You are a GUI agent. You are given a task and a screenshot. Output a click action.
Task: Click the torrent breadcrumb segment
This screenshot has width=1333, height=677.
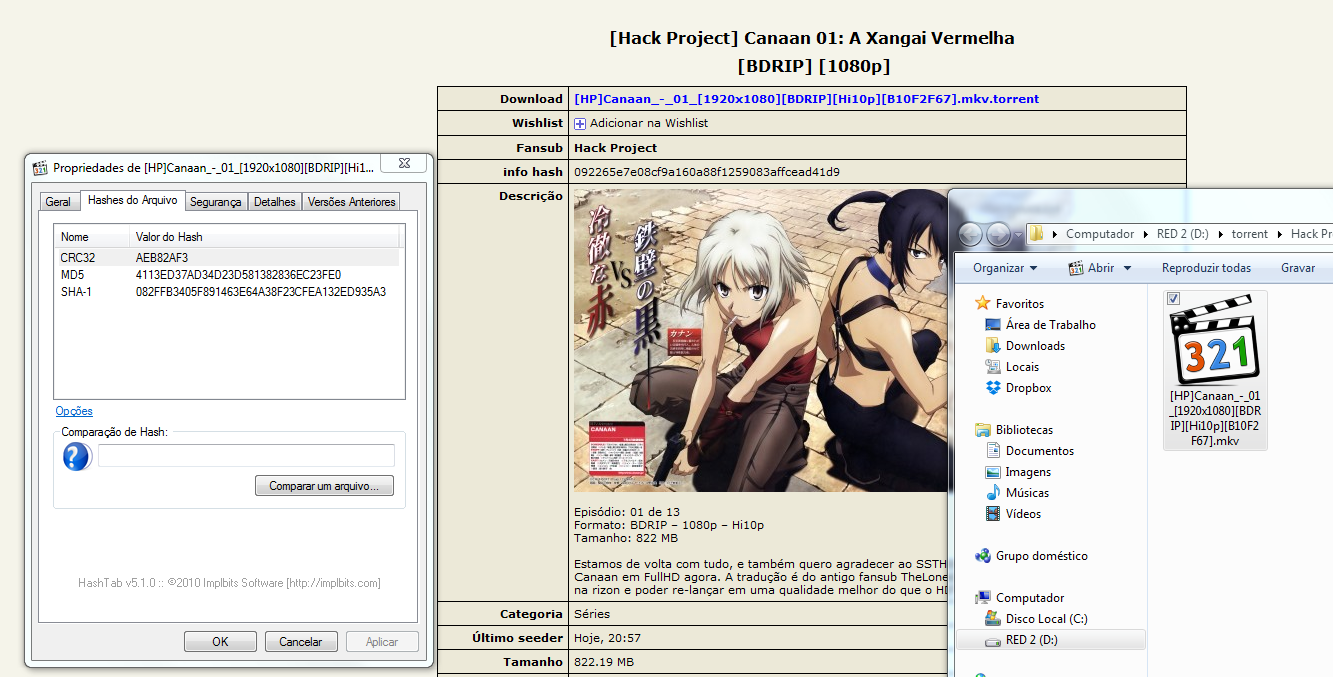(1250, 234)
